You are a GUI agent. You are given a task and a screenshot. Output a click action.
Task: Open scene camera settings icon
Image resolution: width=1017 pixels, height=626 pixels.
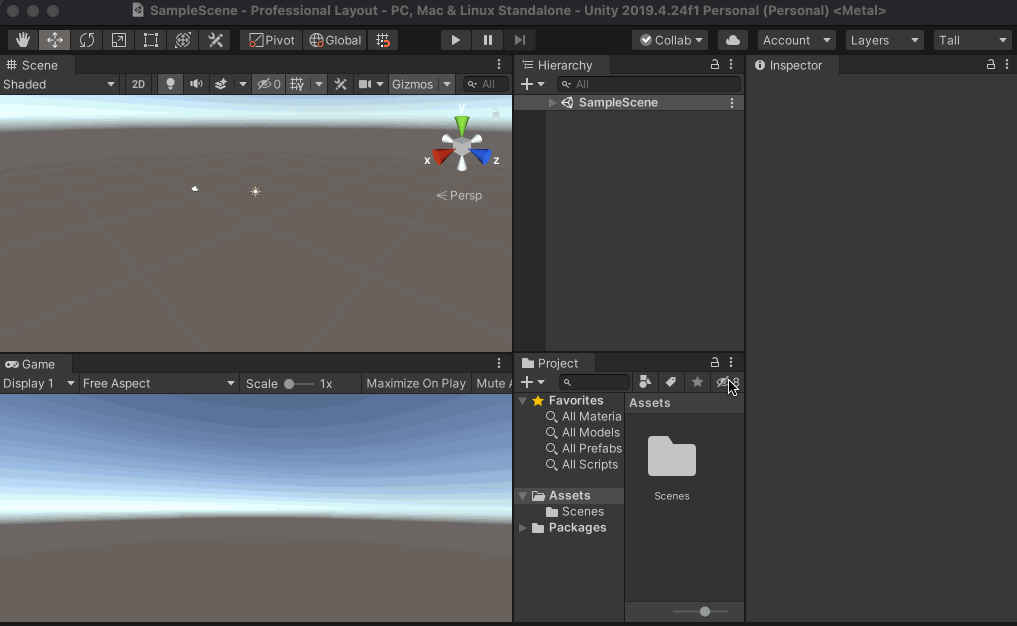(x=365, y=84)
